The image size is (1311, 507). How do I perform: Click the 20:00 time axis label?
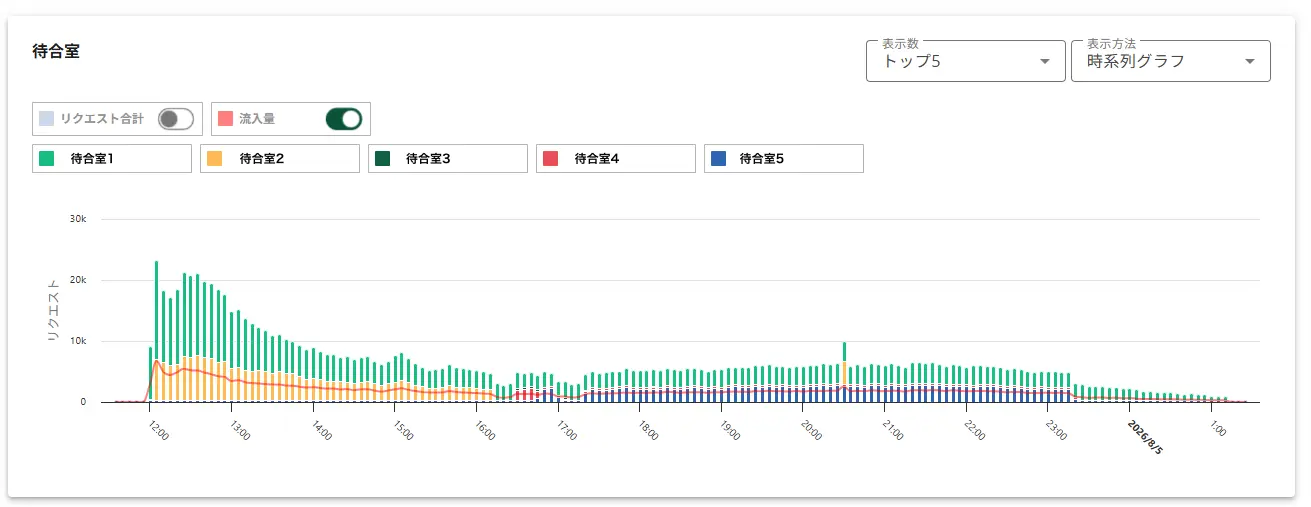812,431
